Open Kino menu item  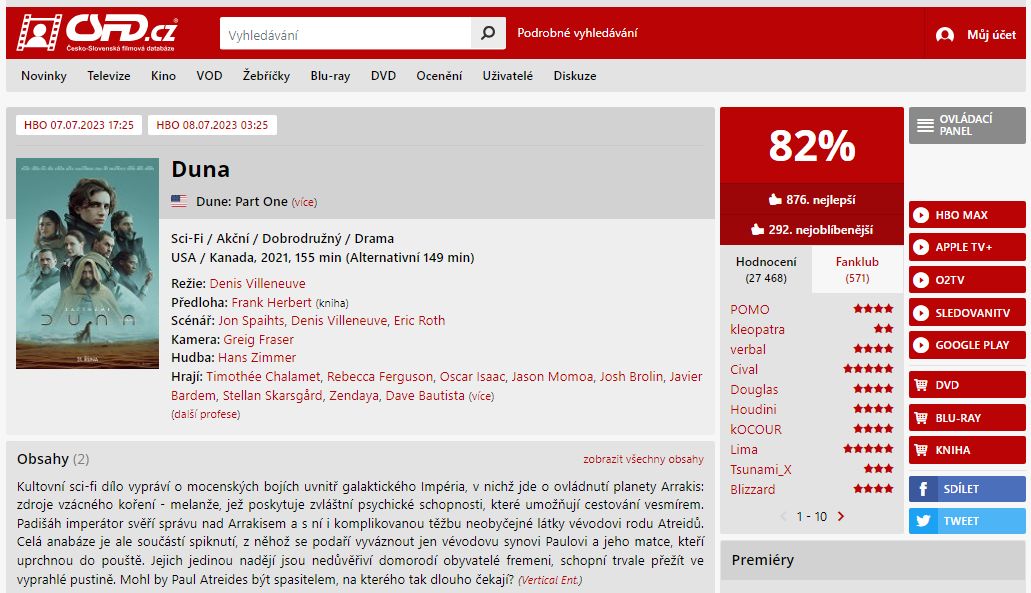point(163,76)
